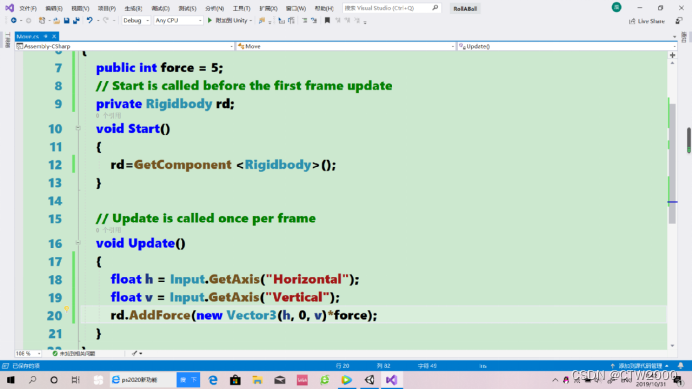The width and height of the screenshot is (693, 390).
Task: Click the Redo toolbar icon
Action: coord(106,20)
